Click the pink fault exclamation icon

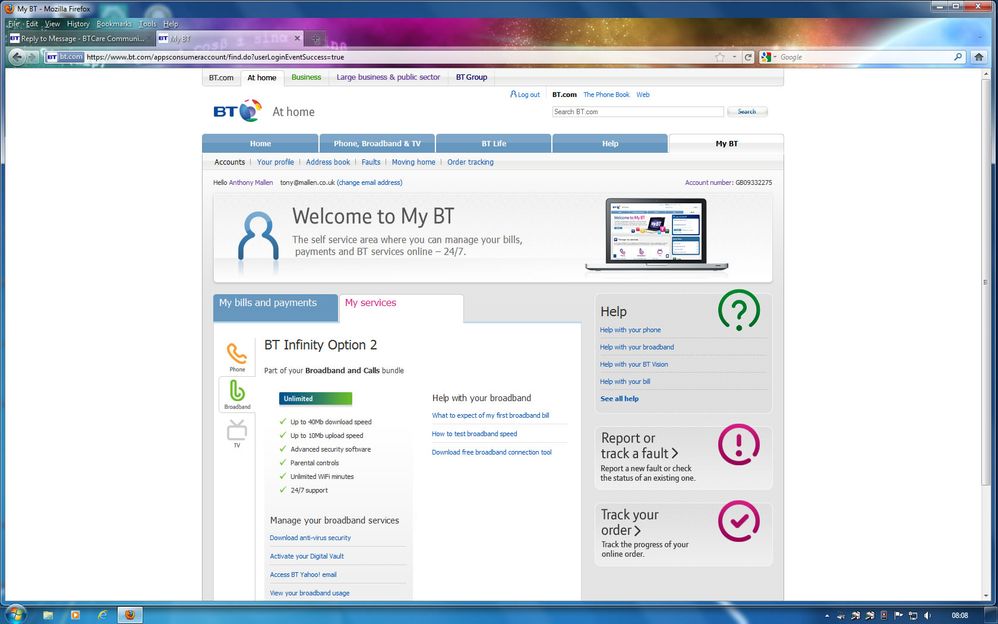tap(739, 444)
